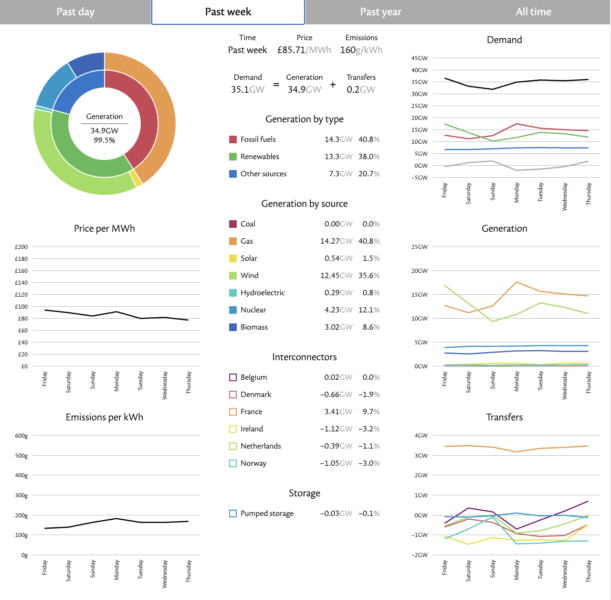
Task: Toggle the Norway interconnector box
Action: 233,462
